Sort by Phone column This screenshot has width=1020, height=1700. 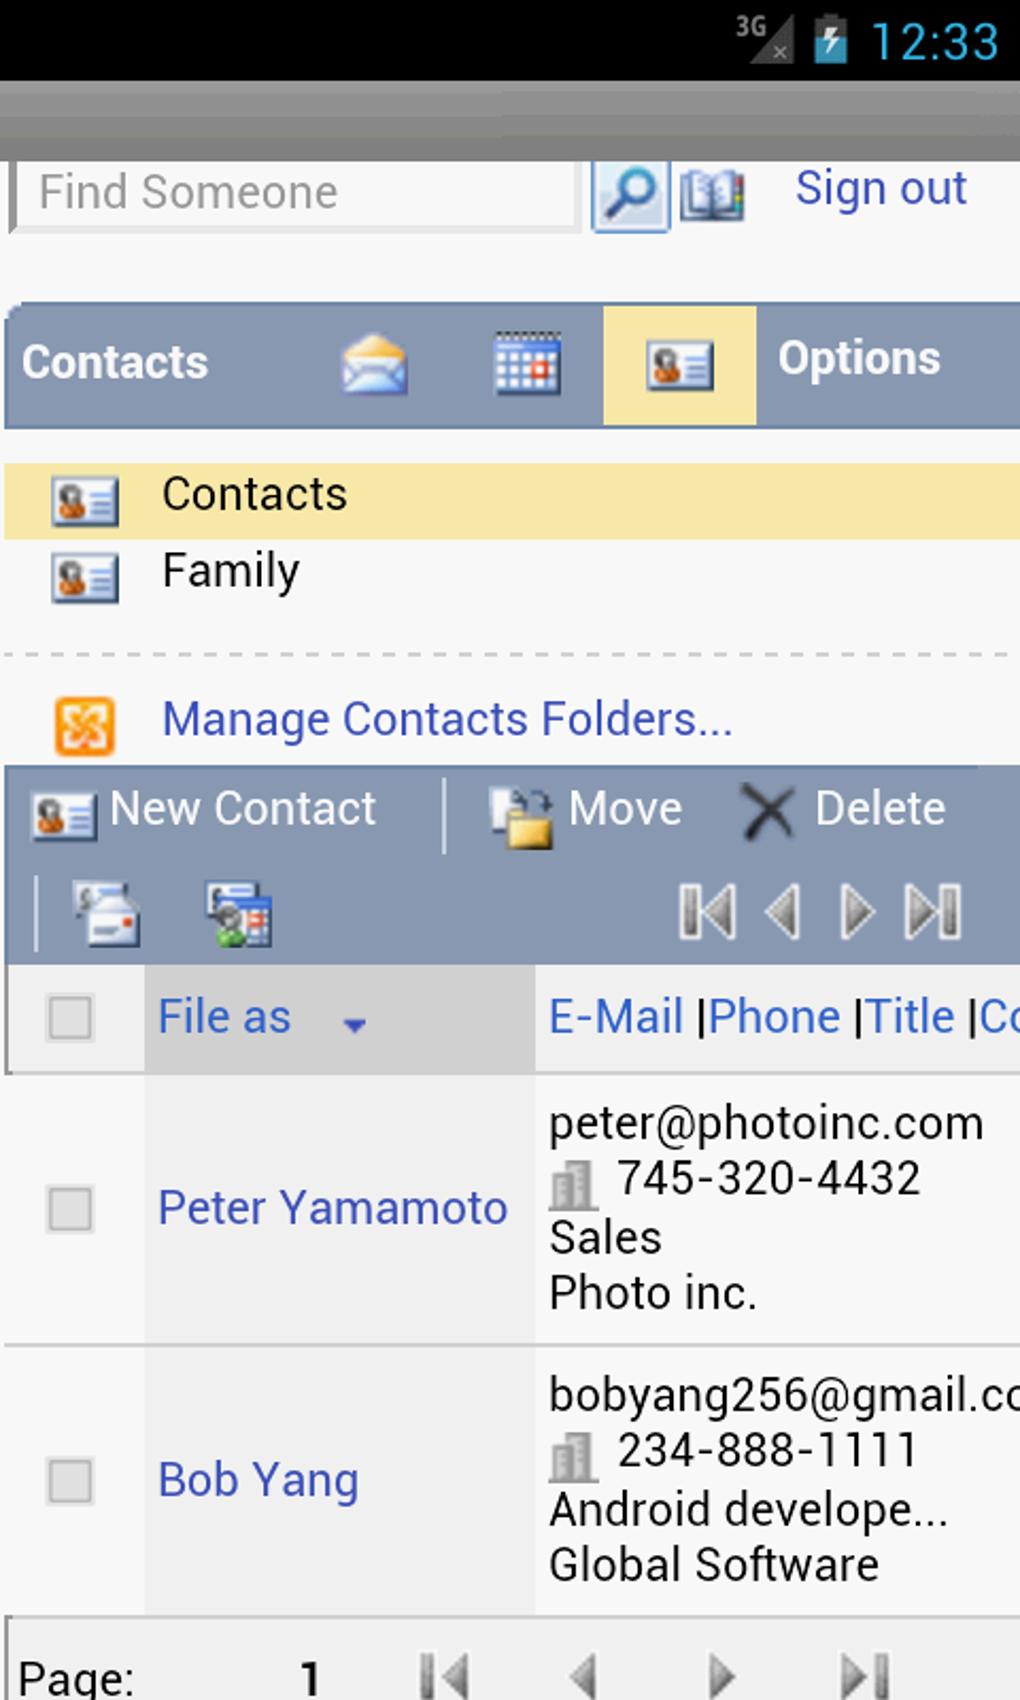(x=774, y=1017)
